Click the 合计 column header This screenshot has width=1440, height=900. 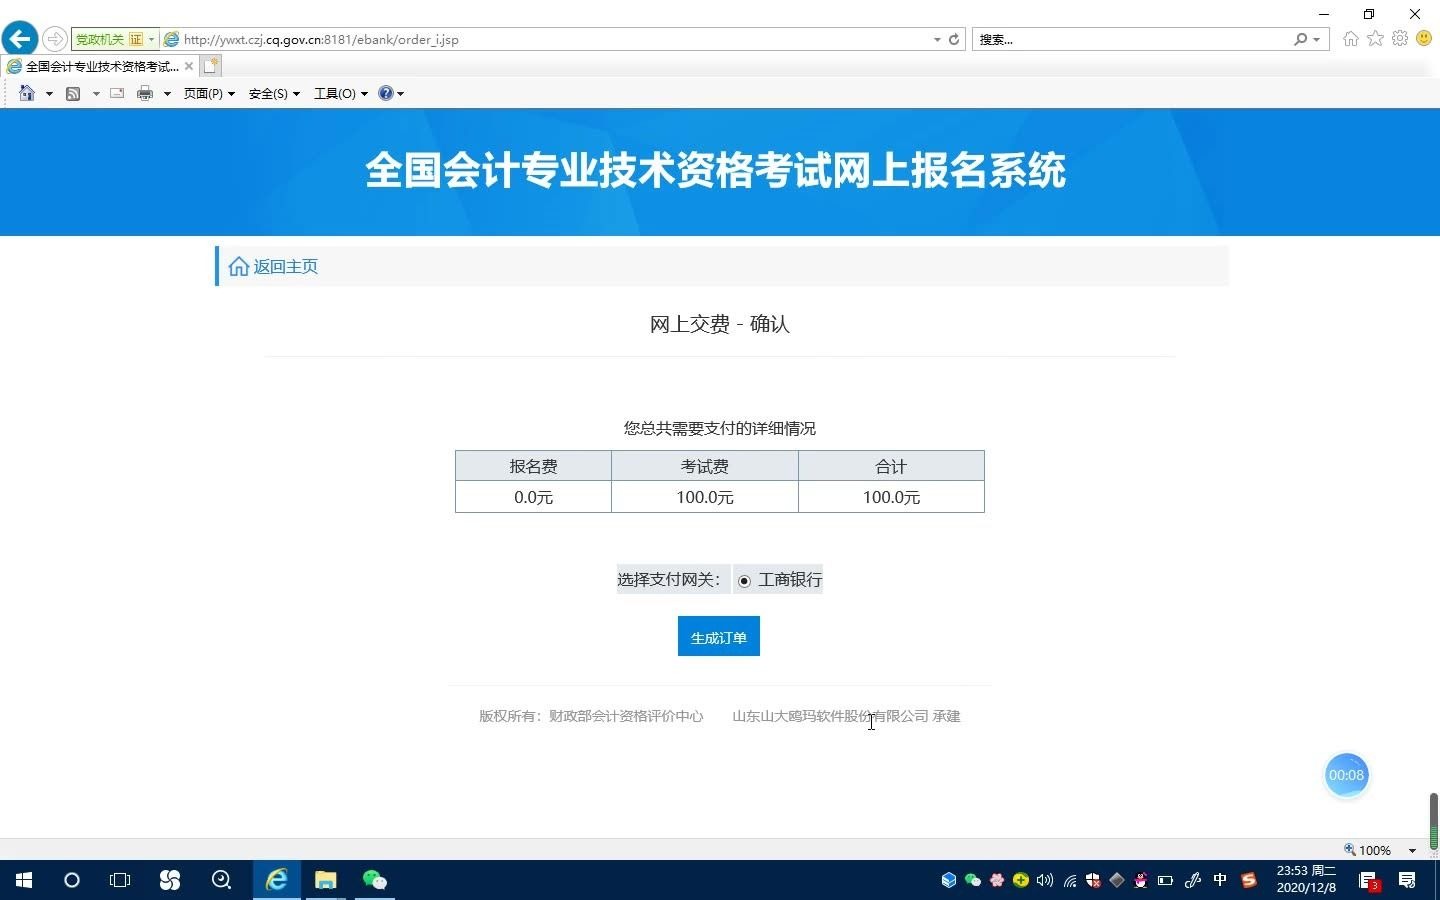pos(891,466)
